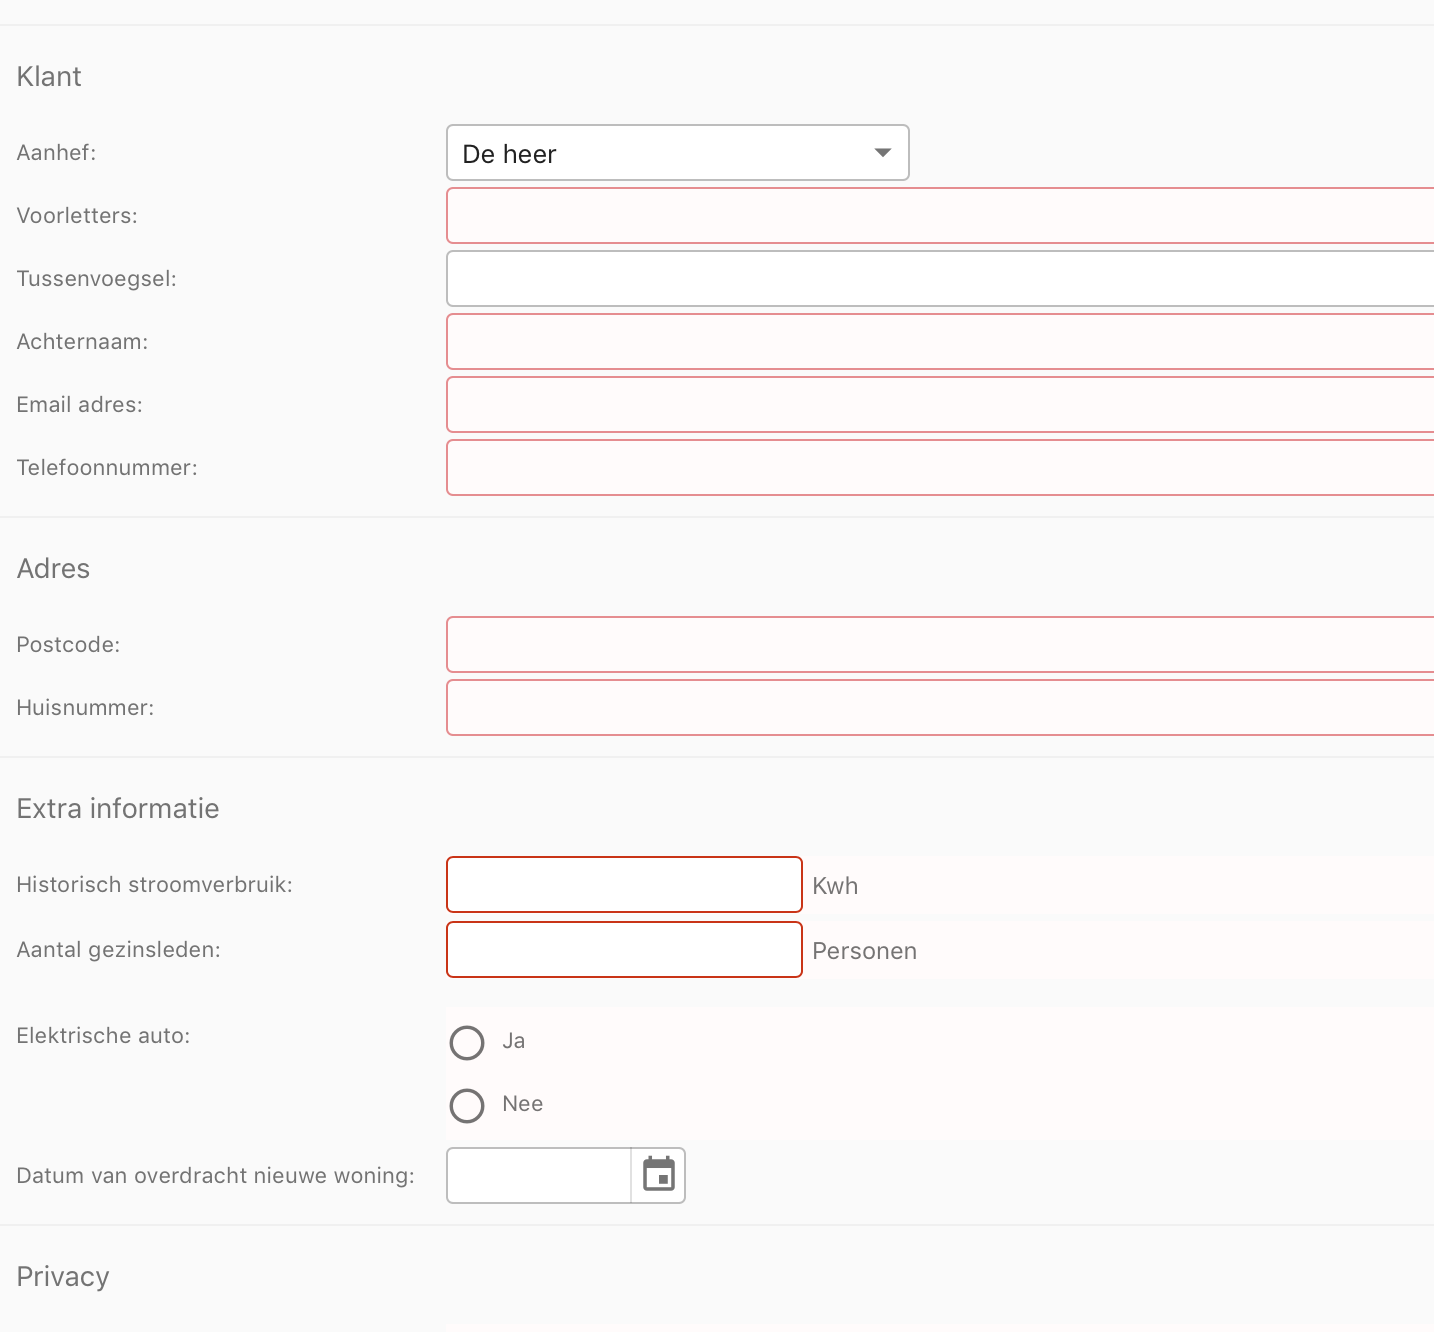Open the date picker calendar icon
Viewport: 1434px width, 1332px height.
coord(658,1175)
